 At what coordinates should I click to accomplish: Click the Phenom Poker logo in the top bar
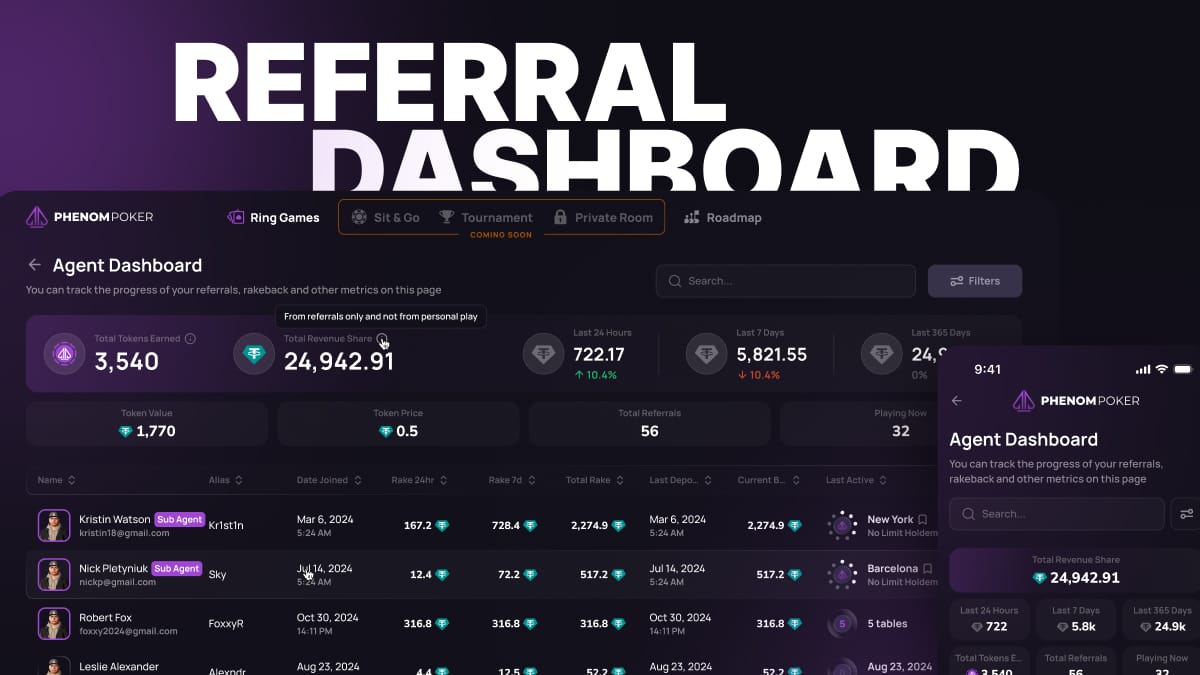coord(89,217)
